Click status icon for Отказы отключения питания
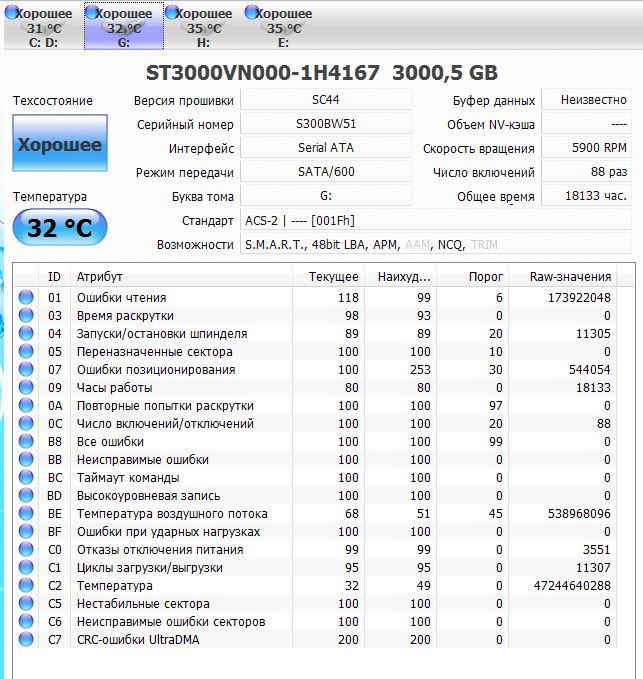643x679 pixels. 26,549
